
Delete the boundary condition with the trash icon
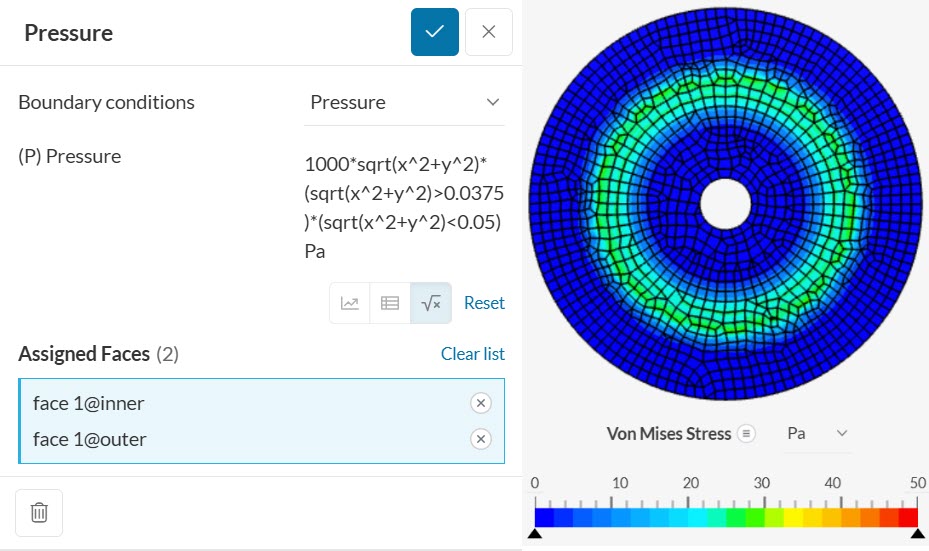tap(39, 513)
